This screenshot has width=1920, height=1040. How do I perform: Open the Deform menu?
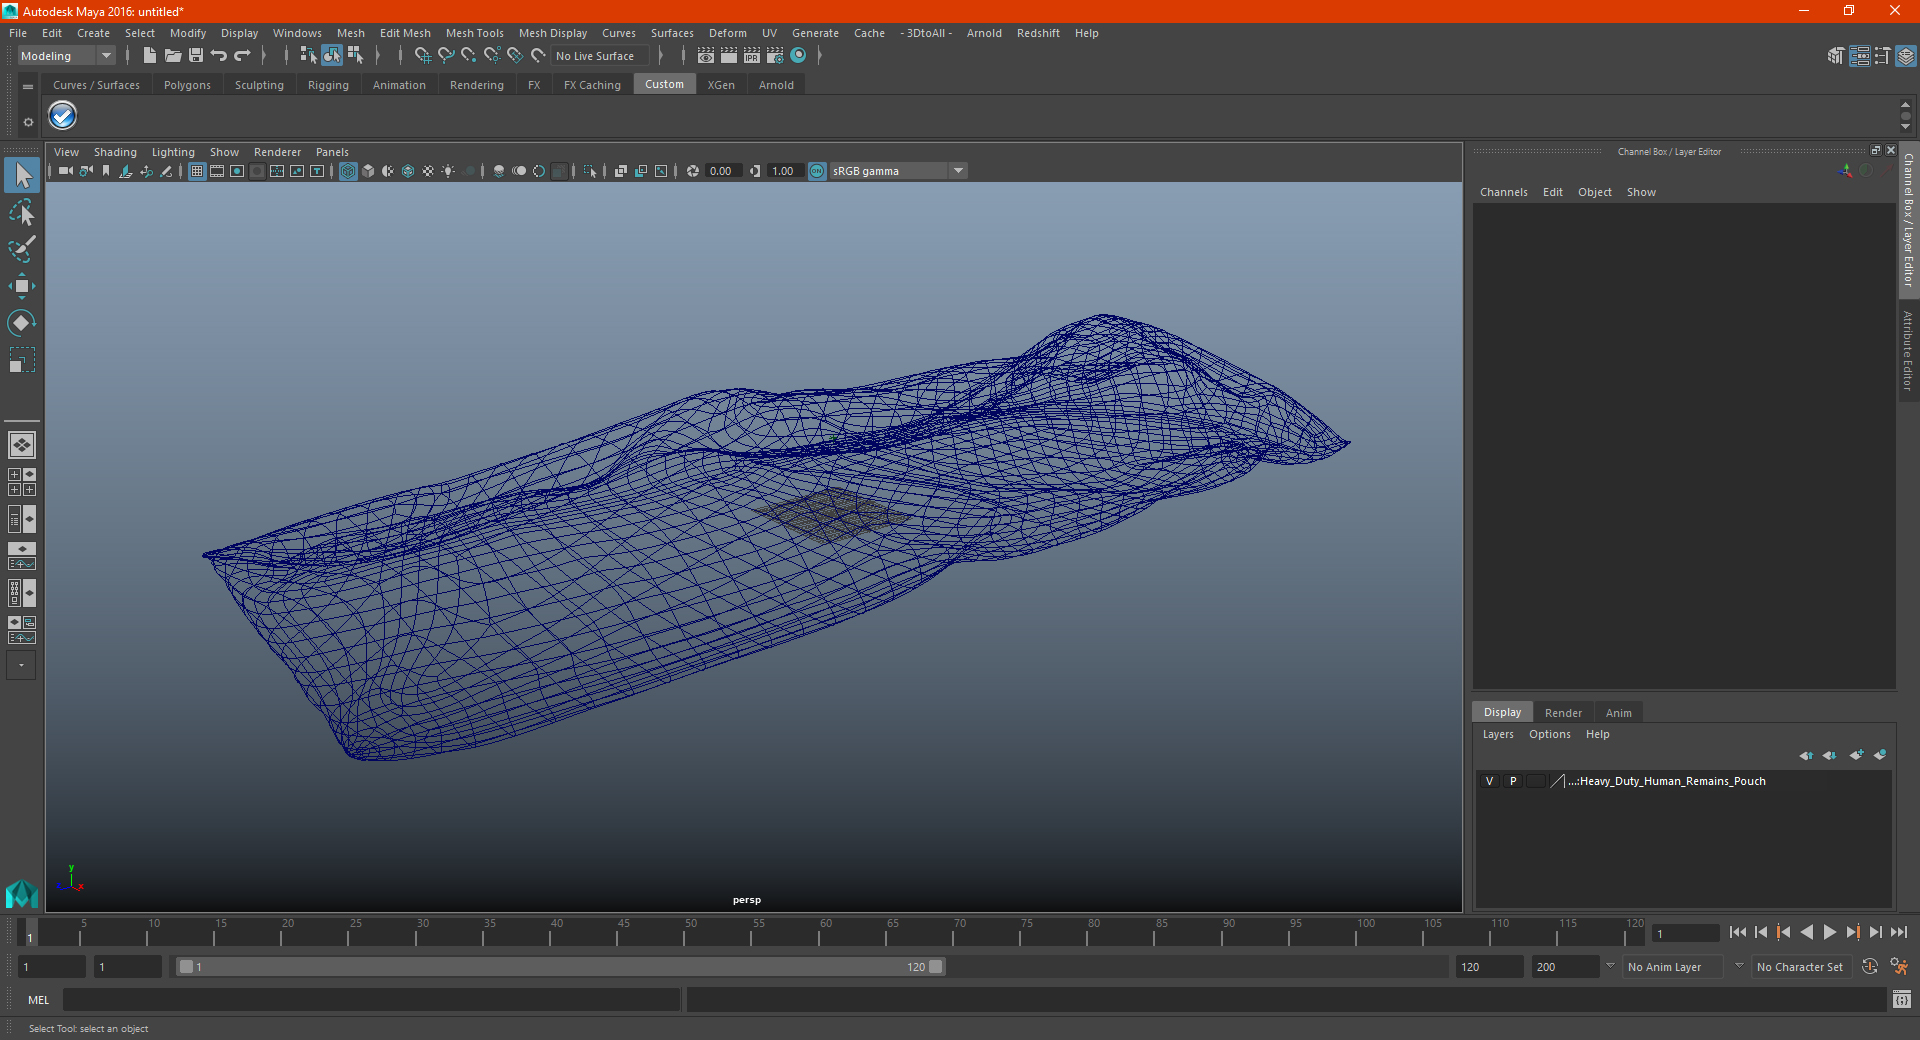coord(727,33)
